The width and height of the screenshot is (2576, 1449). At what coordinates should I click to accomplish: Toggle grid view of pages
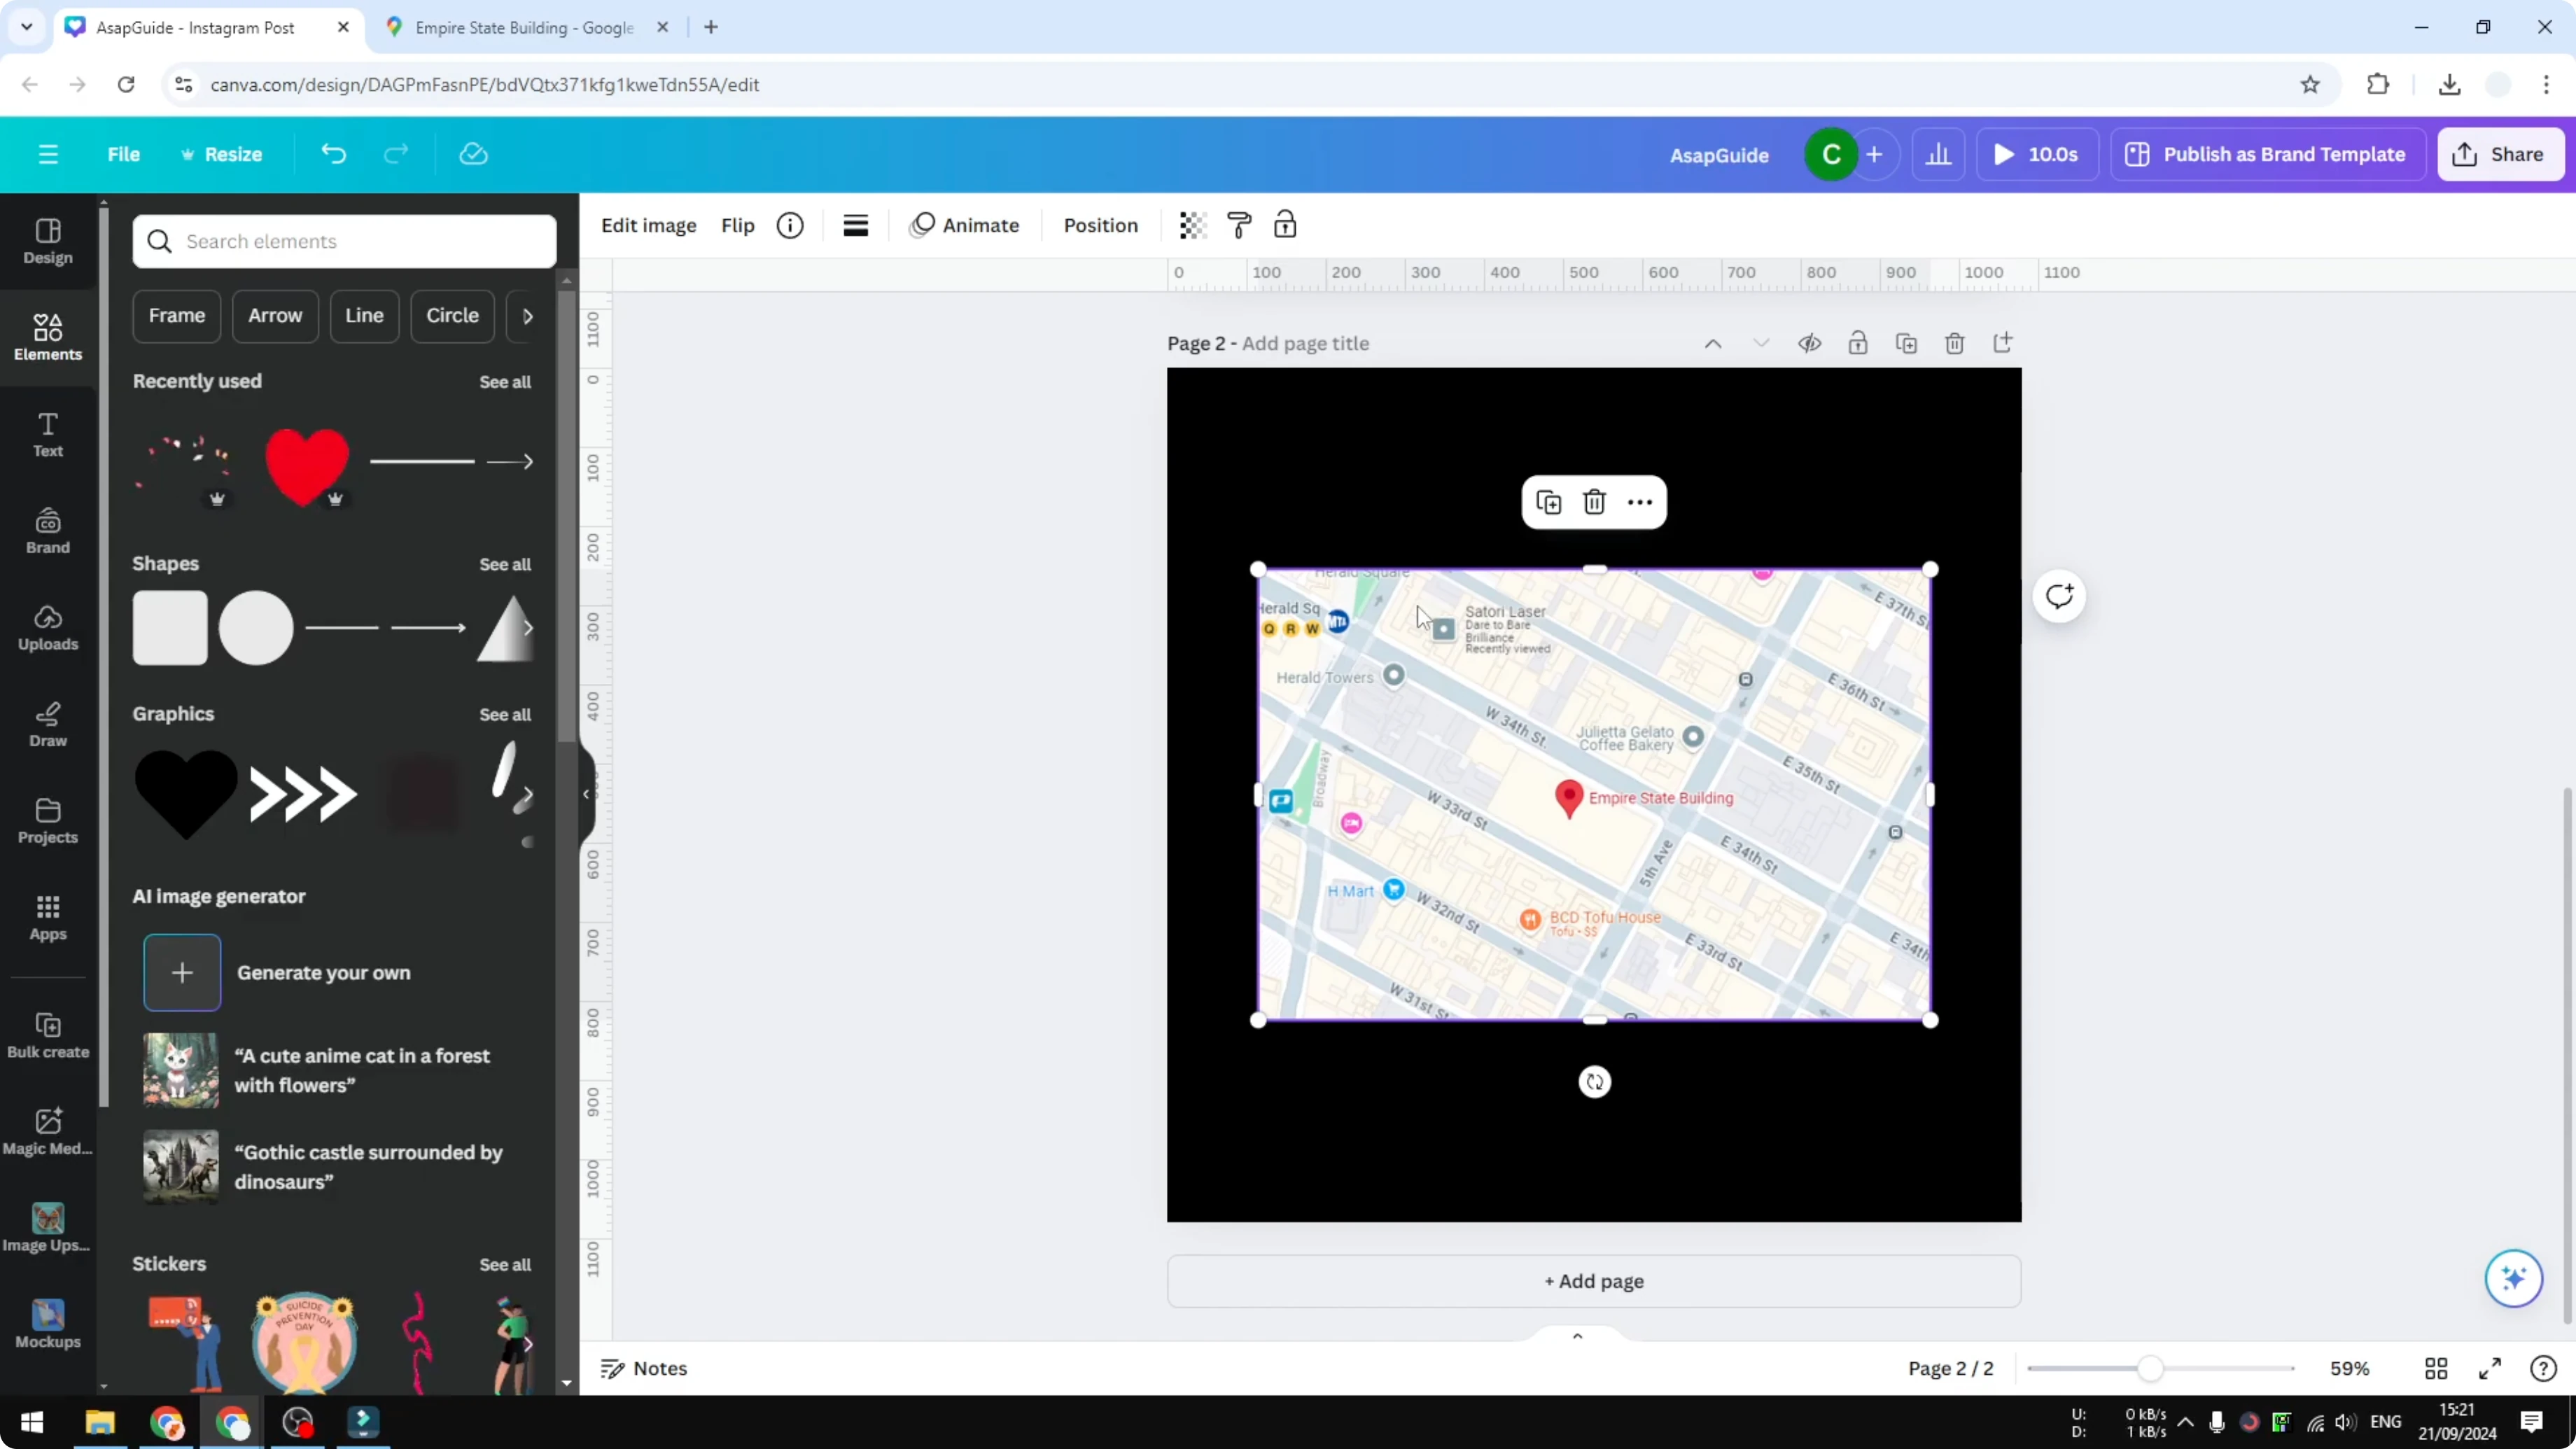coord(2436,1368)
